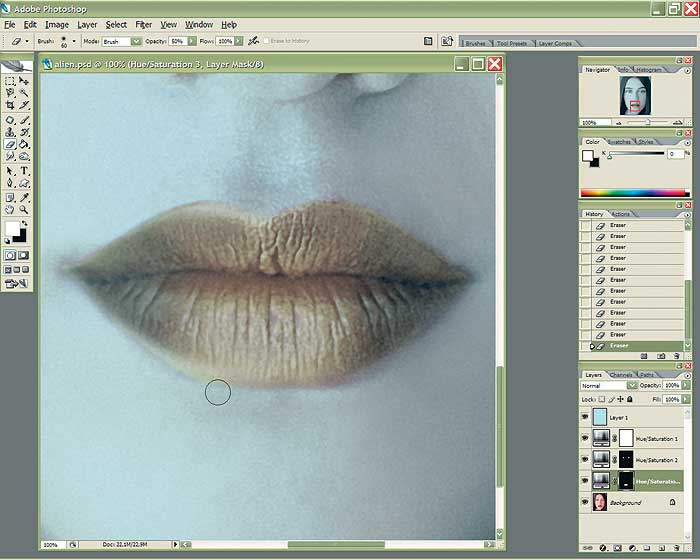Image resolution: width=700 pixels, height=560 pixels.
Task: Switch to the Swatches tab
Action: click(619, 142)
